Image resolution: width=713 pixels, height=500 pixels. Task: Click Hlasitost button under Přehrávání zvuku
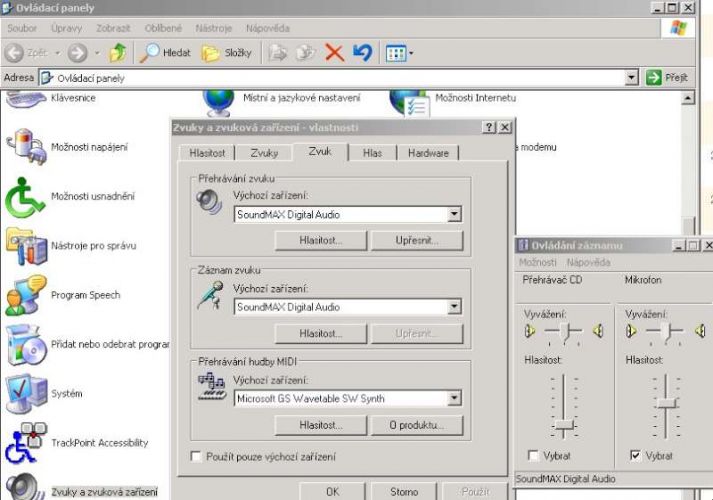pos(321,240)
